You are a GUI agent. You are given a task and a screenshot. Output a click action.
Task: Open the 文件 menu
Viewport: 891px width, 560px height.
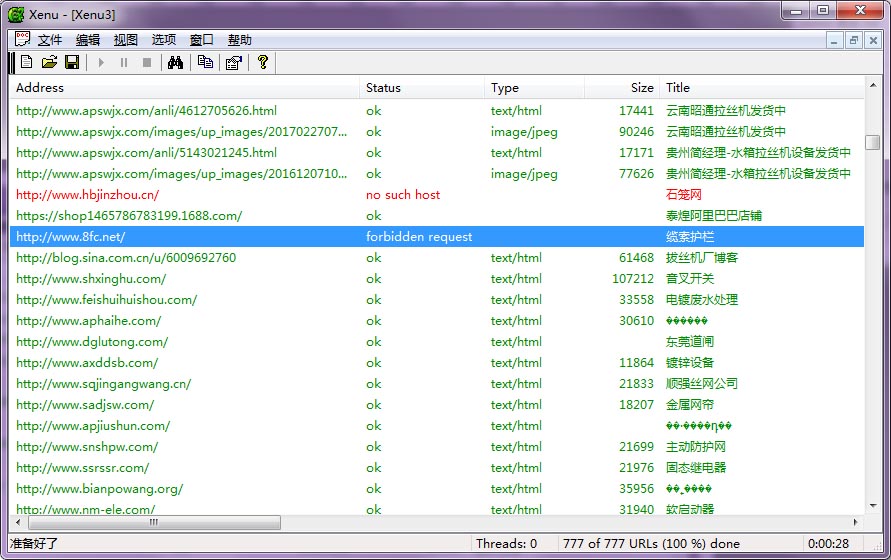click(49, 40)
